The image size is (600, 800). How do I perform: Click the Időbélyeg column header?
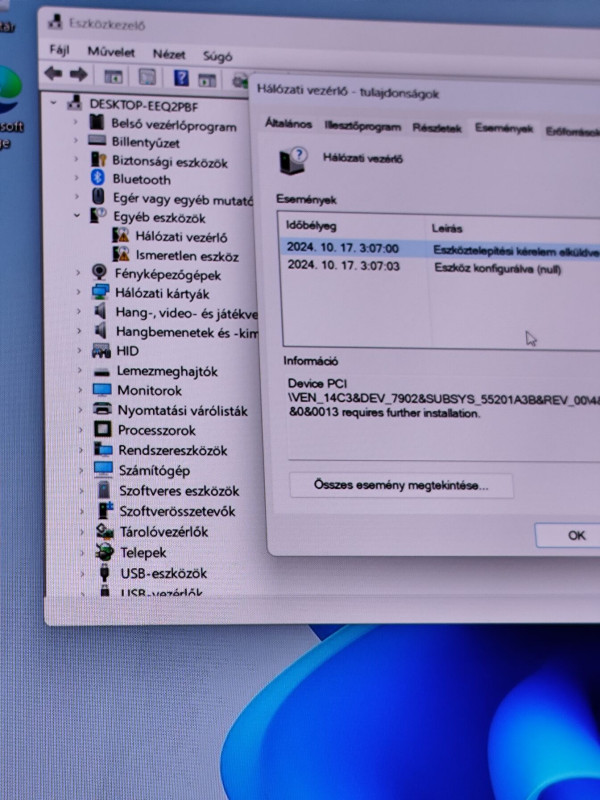point(353,226)
